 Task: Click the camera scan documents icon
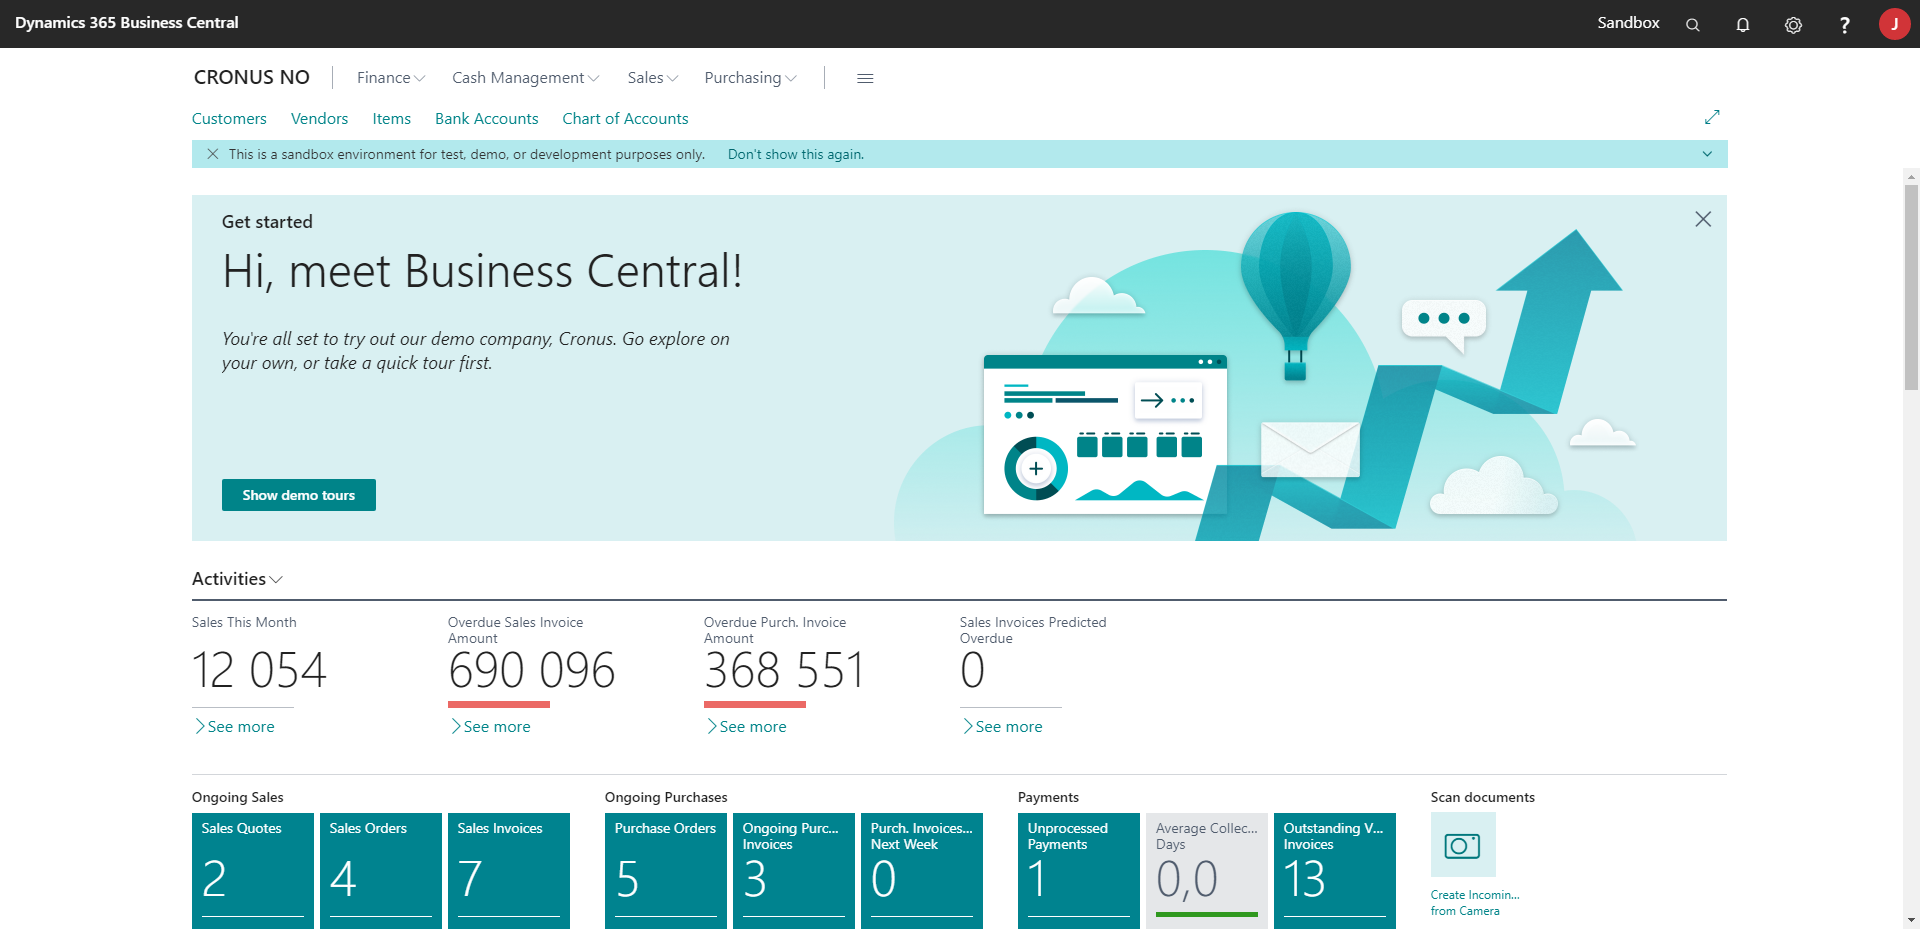point(1462,845)
